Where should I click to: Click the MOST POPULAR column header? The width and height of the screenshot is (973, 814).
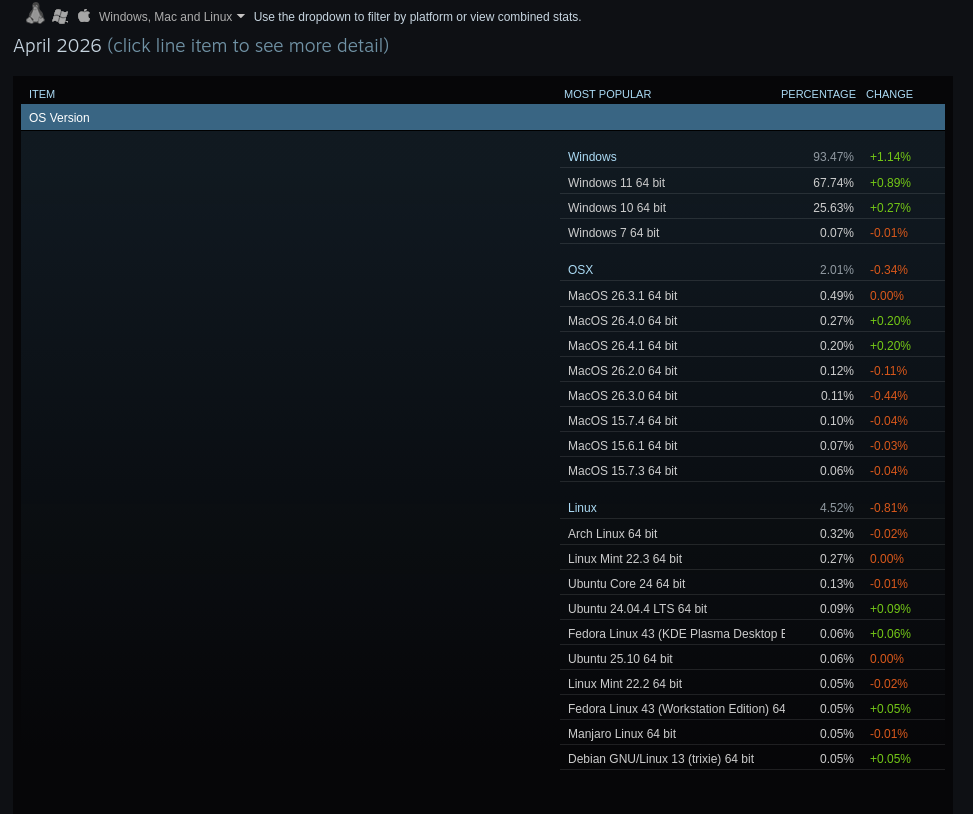point(608,94)
